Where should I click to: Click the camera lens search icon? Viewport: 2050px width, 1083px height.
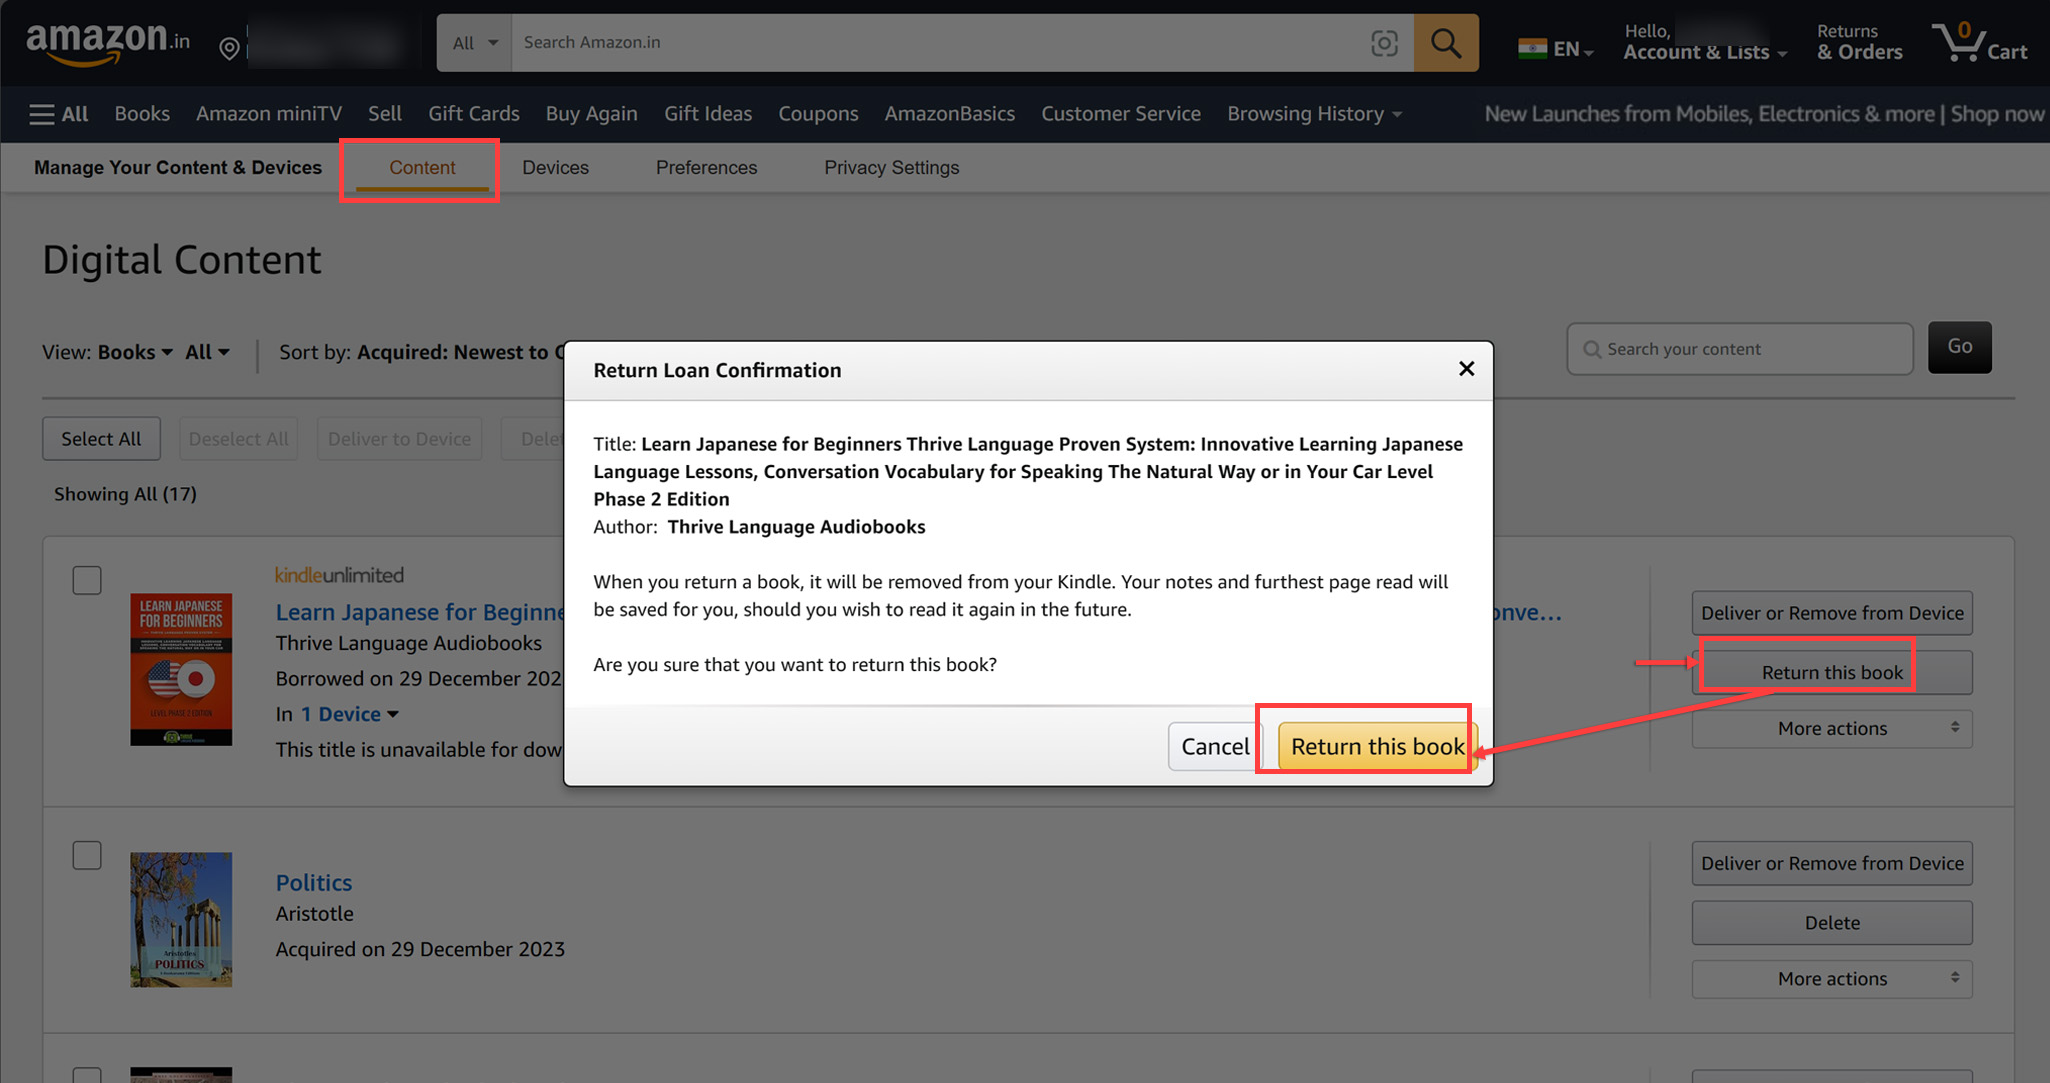(1384, 43)
